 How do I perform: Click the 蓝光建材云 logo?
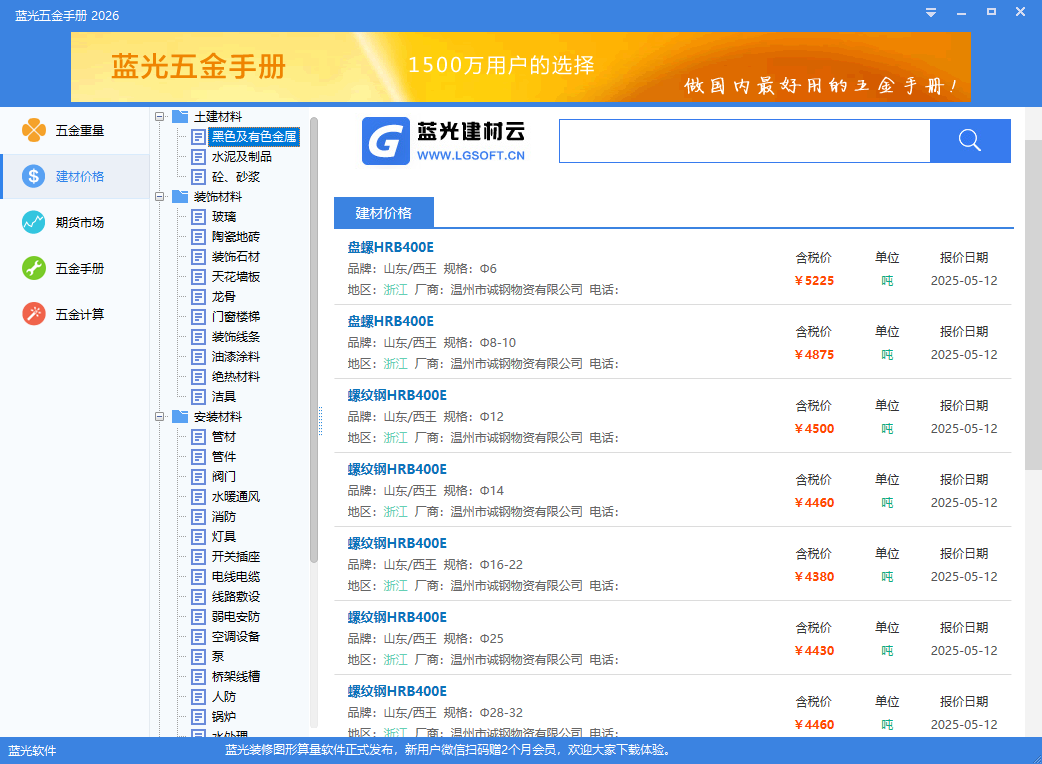point(444,141)
